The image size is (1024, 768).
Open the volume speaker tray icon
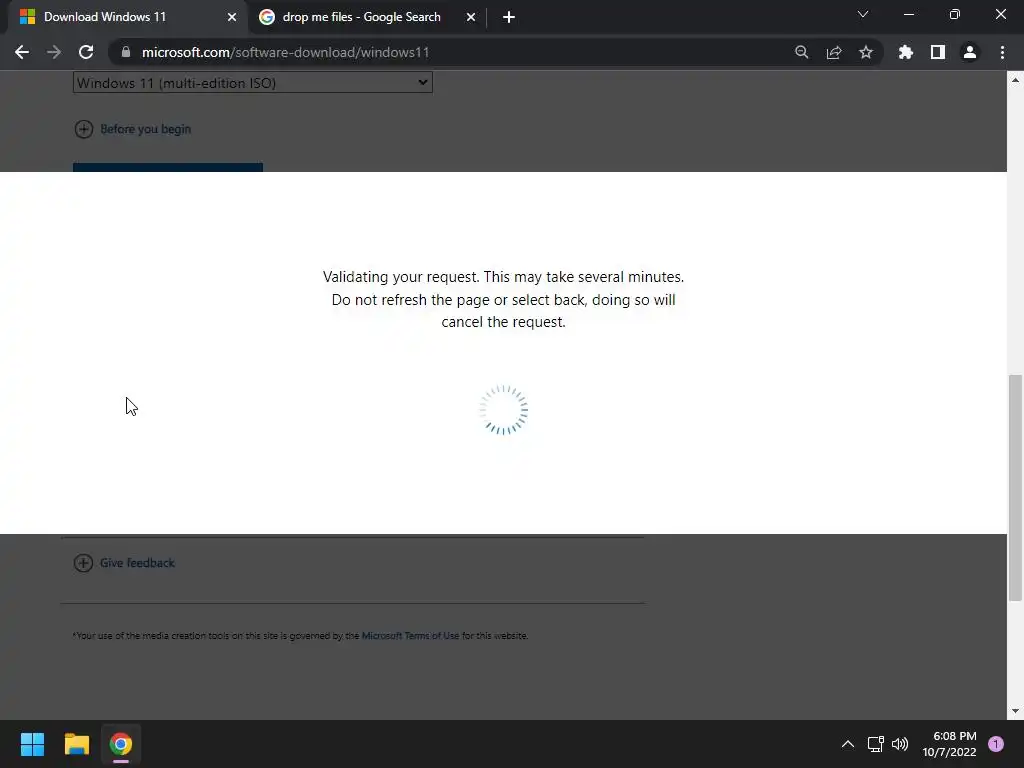coord(900,744)
